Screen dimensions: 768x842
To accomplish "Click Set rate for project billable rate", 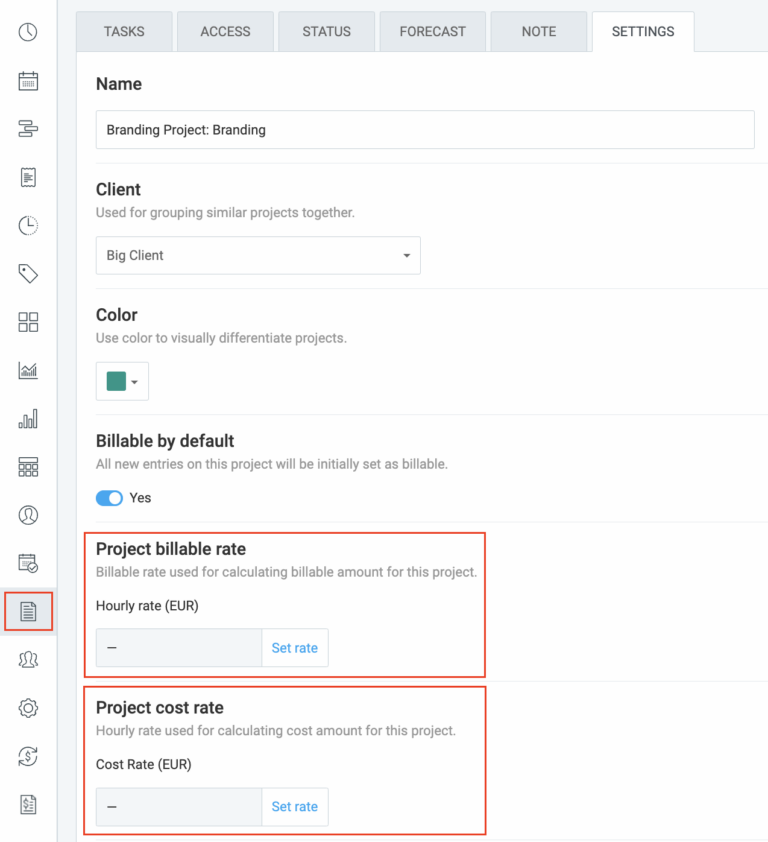I will tap(294, 648).
